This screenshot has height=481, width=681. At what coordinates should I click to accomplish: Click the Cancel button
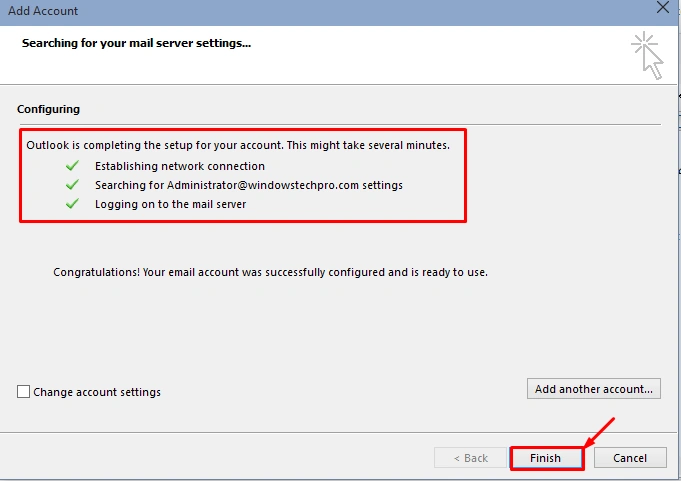pyautogui.click(x=630, y=458)
